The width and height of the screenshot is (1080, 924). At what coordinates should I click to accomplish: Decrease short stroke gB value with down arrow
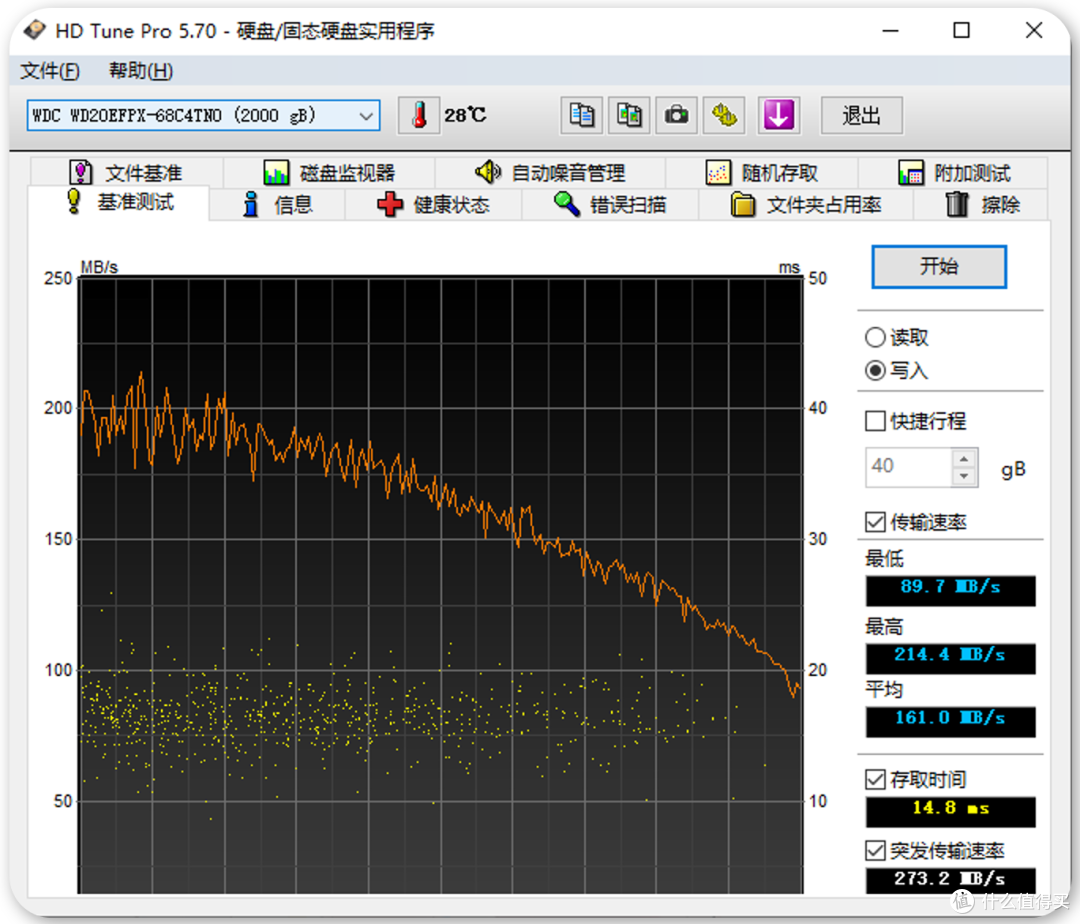(964, 476)
